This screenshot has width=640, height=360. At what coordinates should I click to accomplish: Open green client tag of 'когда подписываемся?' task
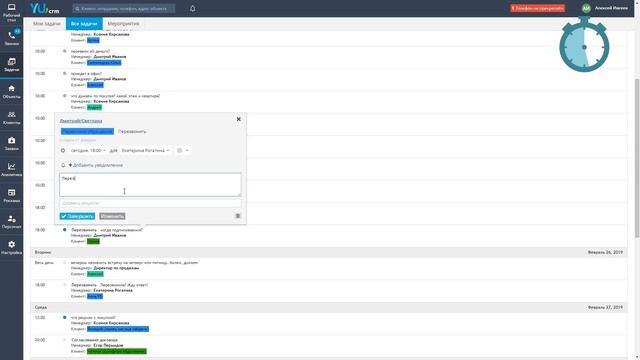tap(93, 241)
